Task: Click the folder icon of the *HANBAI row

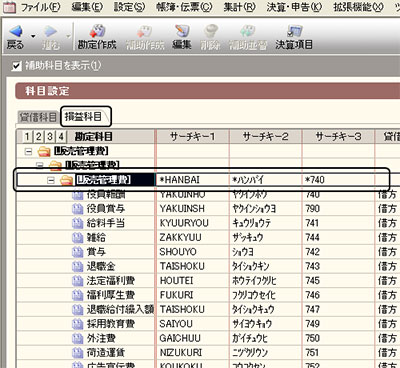Action: coord(67,180)
